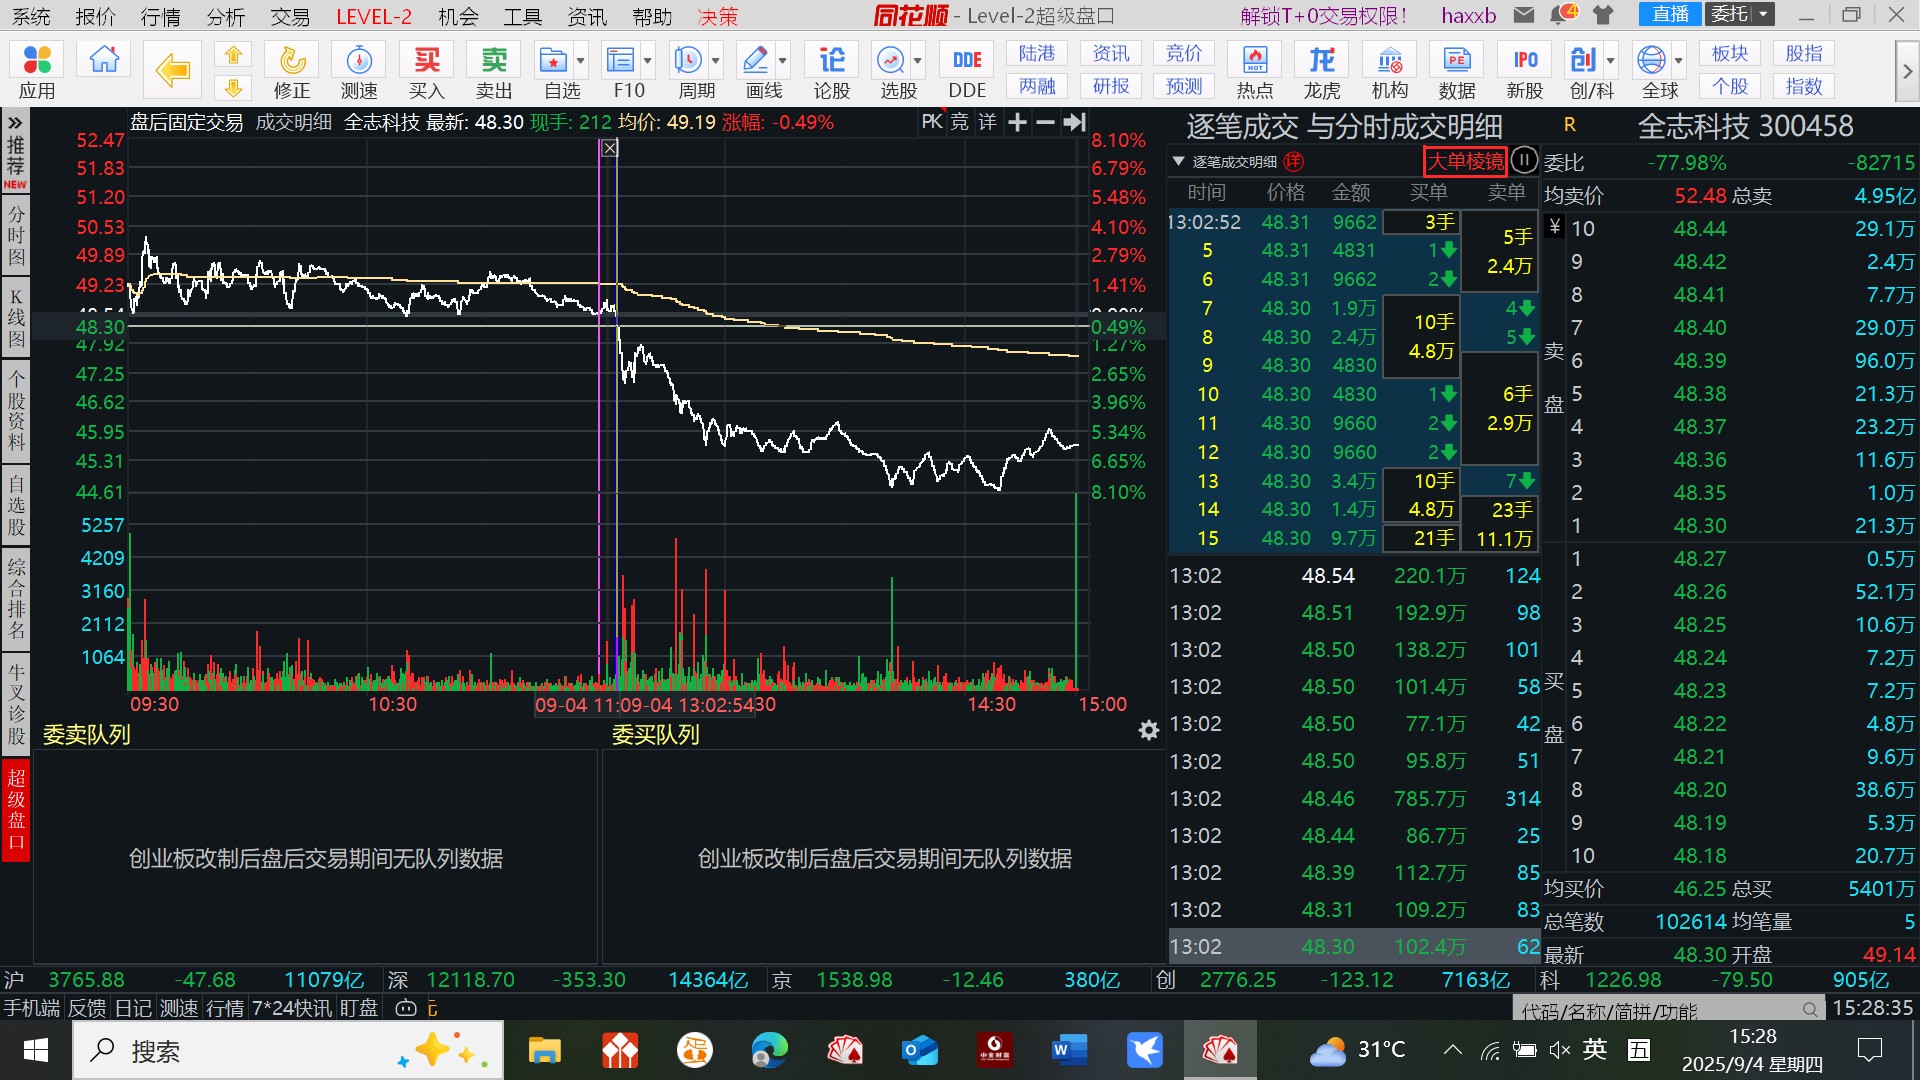Screen dimensions: 1920x1080
Task: Toggle the ¥ icon beside sell level 10
Action: click(x=1554, y=227)
